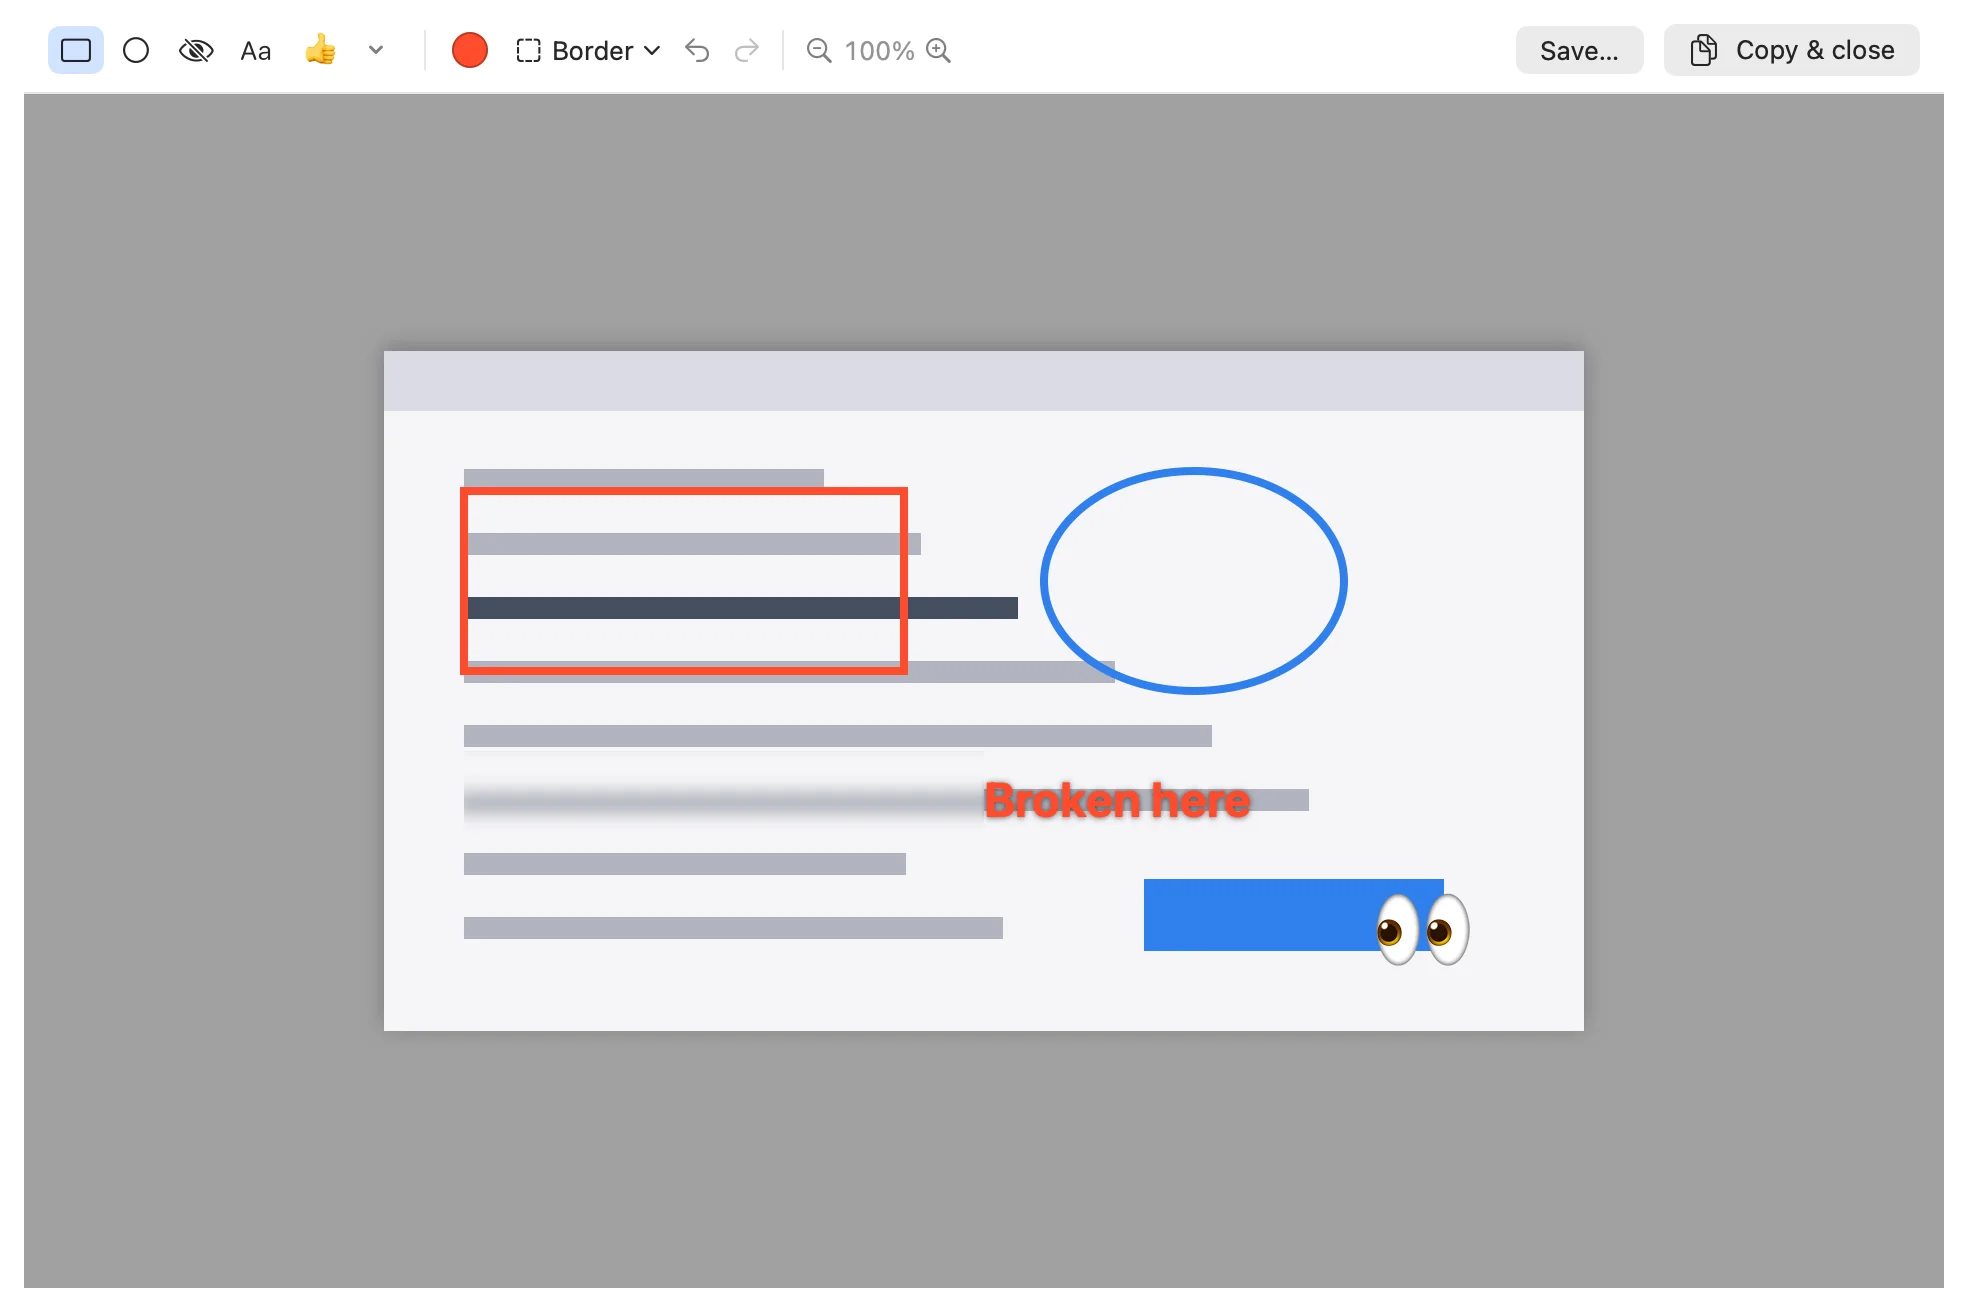Redo the undone annotation
This screenshot has width=1968, height=1312.
[747, 50]
